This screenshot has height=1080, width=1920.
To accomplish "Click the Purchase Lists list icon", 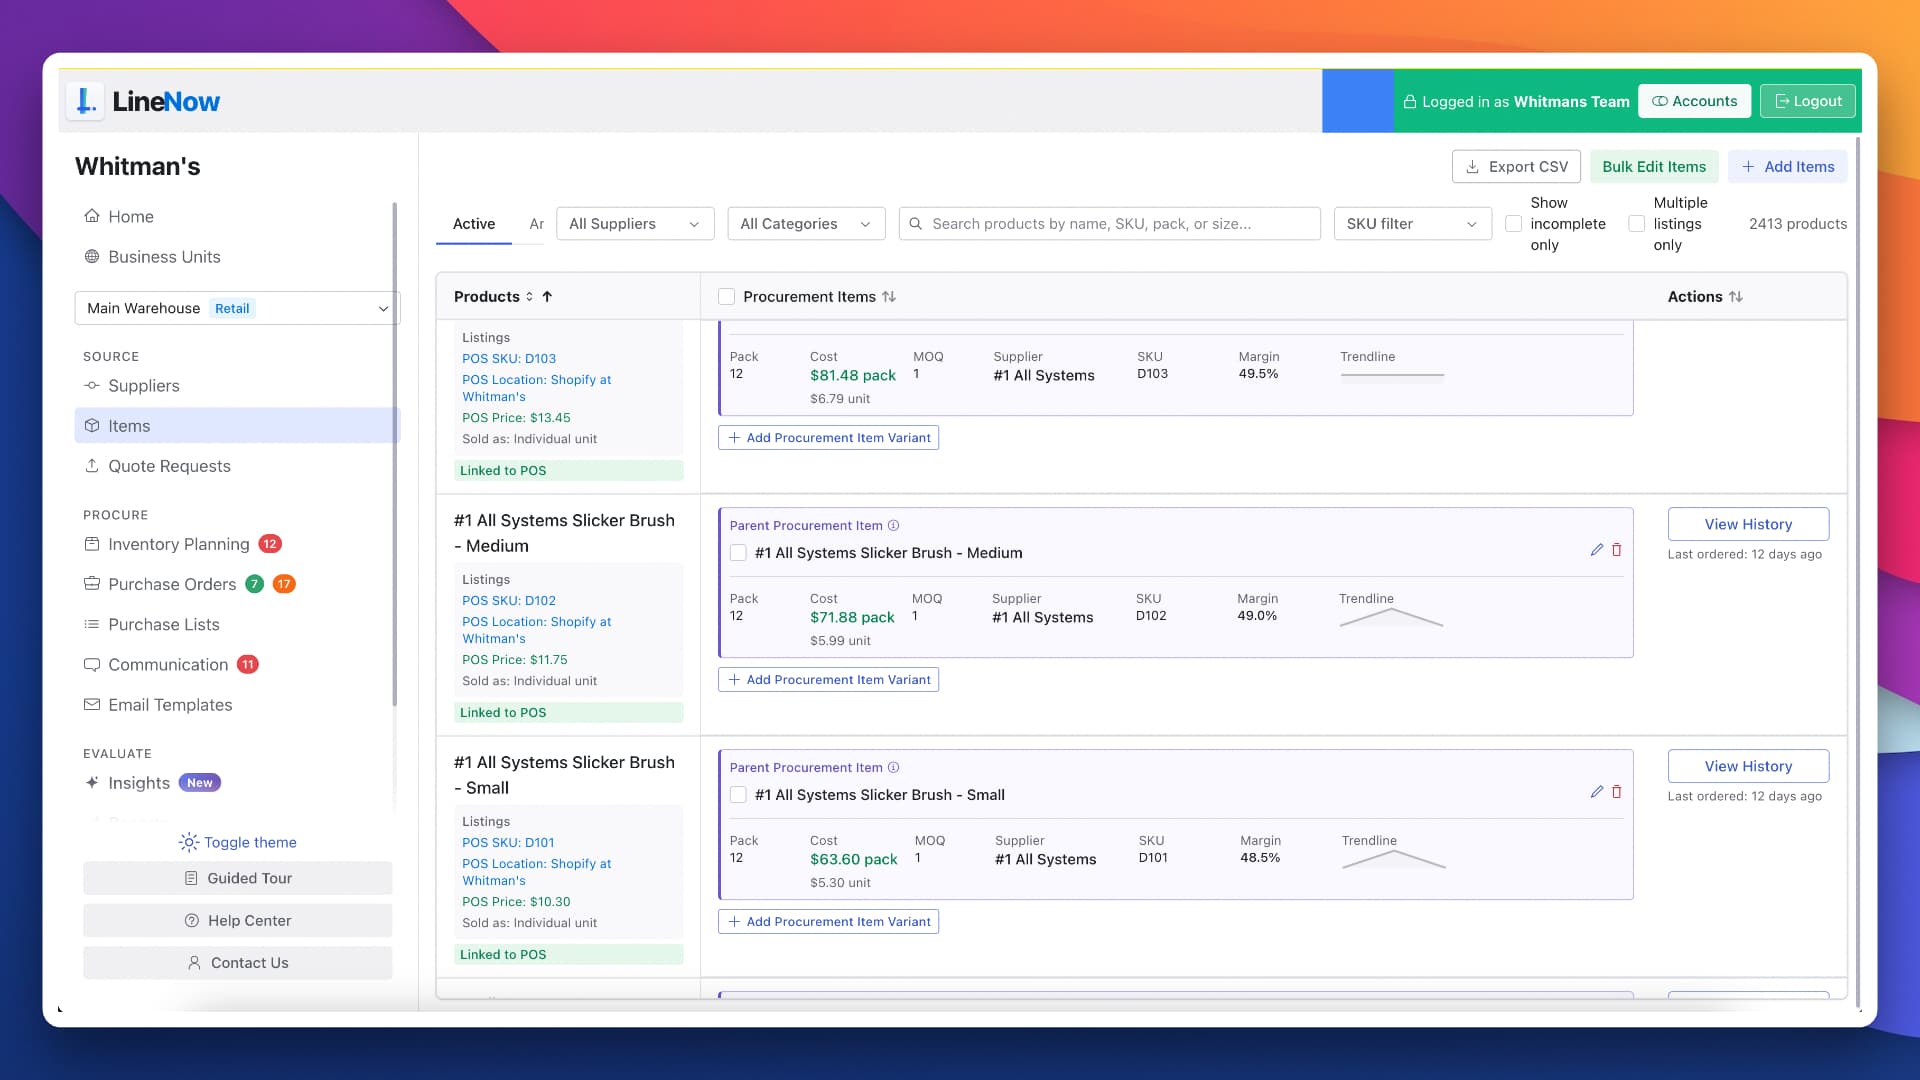I will 92,624.
